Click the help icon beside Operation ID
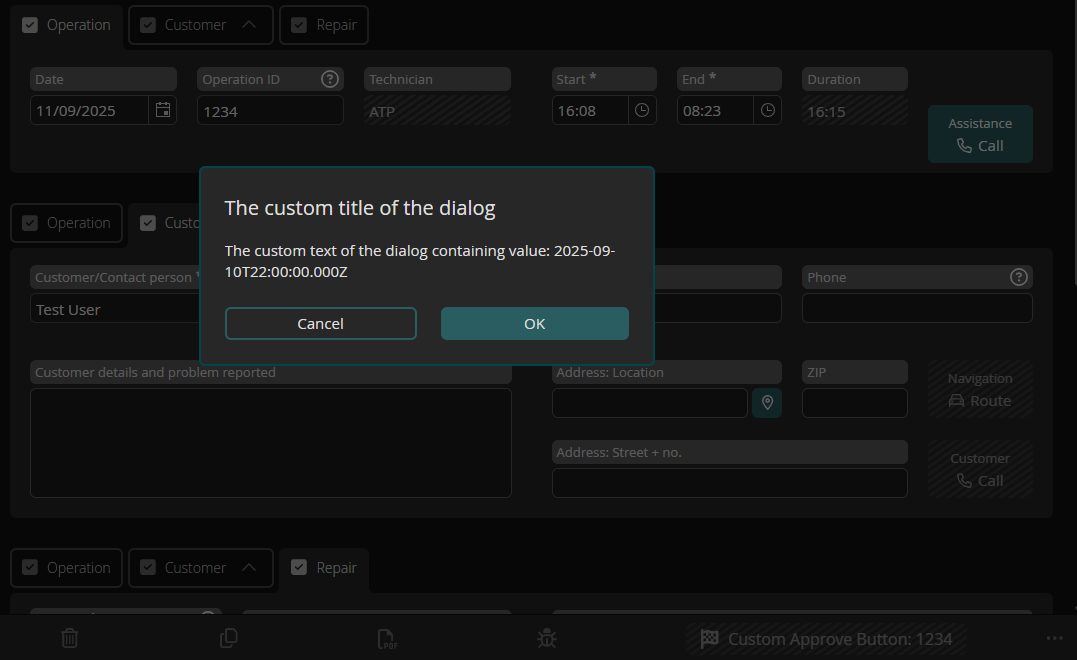 [x=329, y=79]
